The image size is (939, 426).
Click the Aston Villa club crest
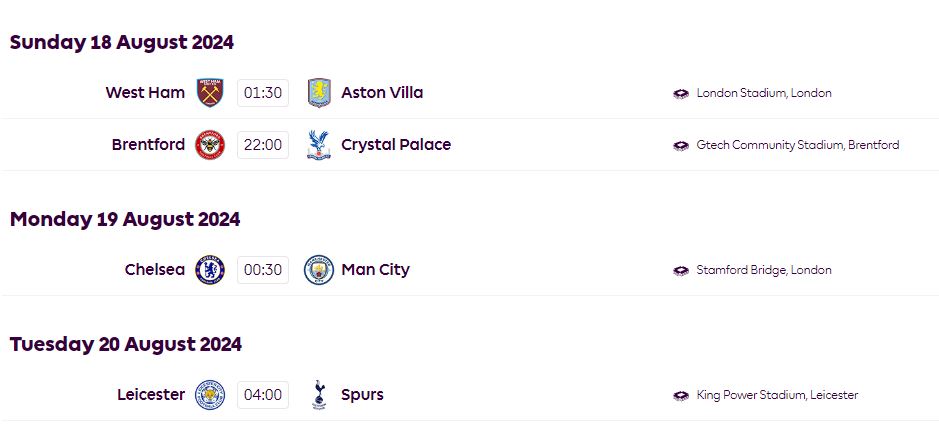[319, 93]
